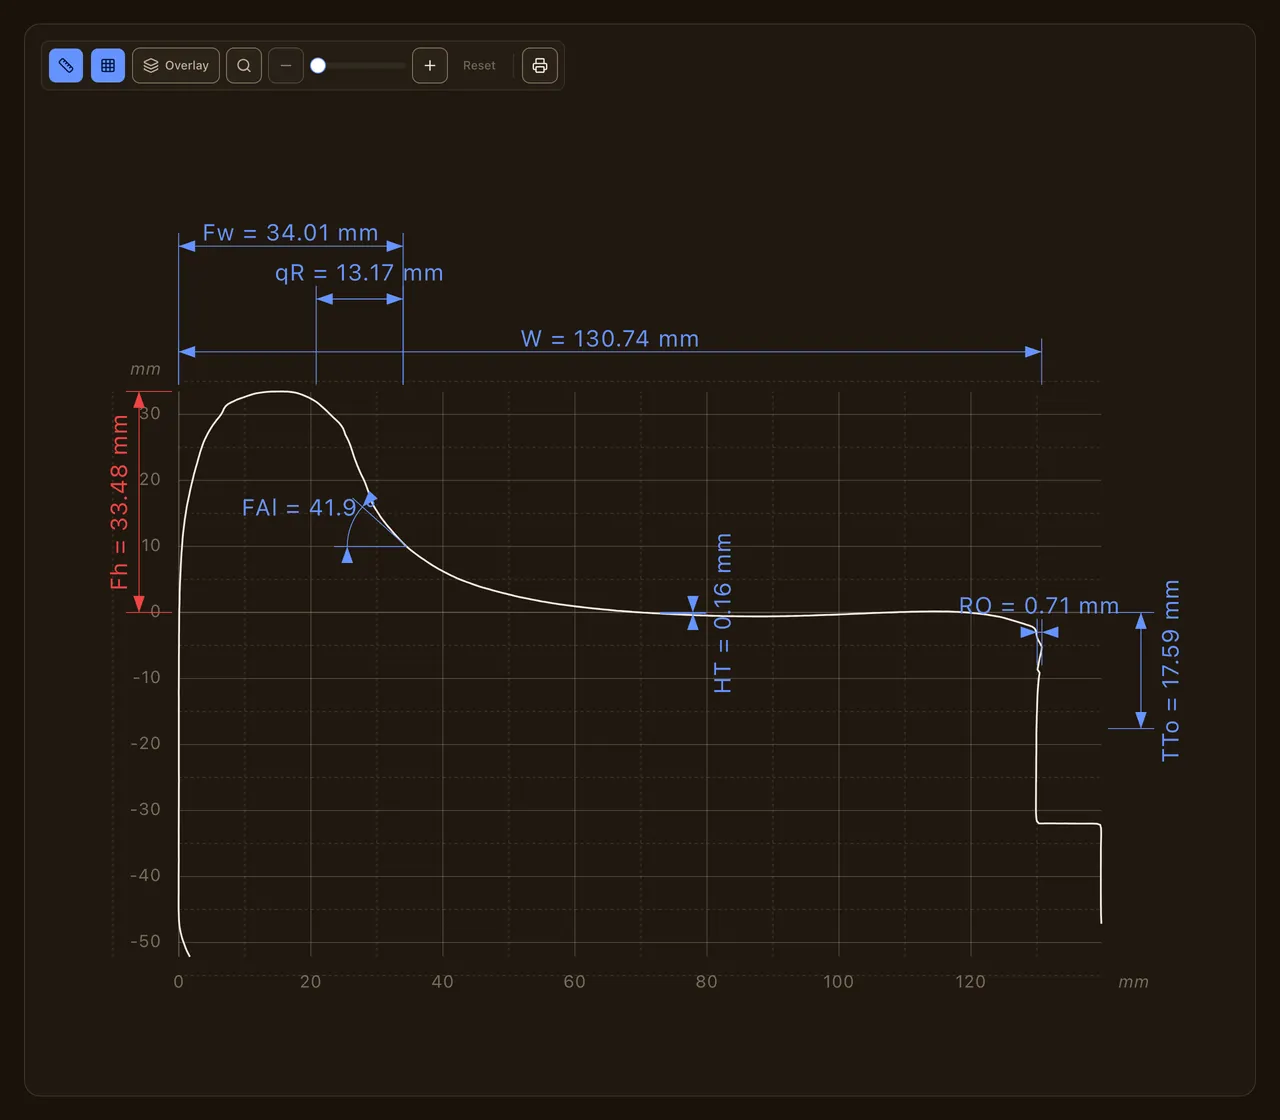Click the x-axis tick label 80
This screenshot has height=1120, width=1280.
[x=707, y=982]
